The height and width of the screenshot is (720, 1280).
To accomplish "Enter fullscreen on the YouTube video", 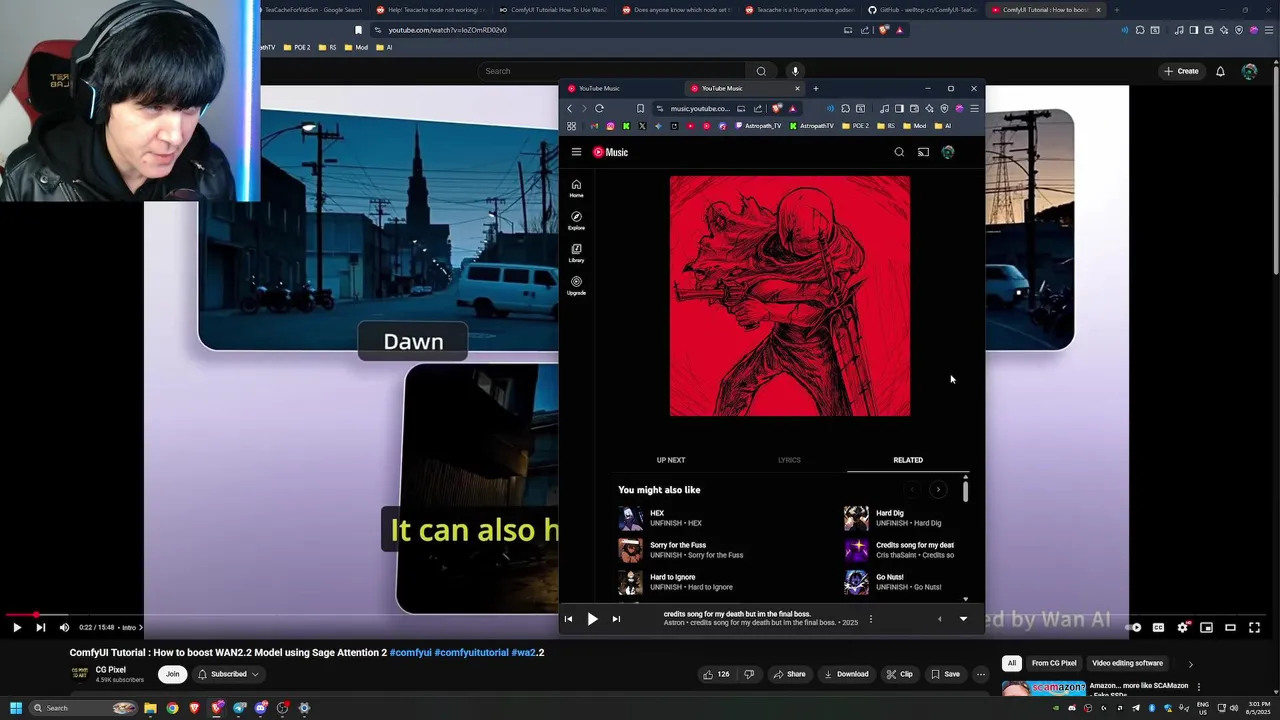I will [x=1254, y=627].
